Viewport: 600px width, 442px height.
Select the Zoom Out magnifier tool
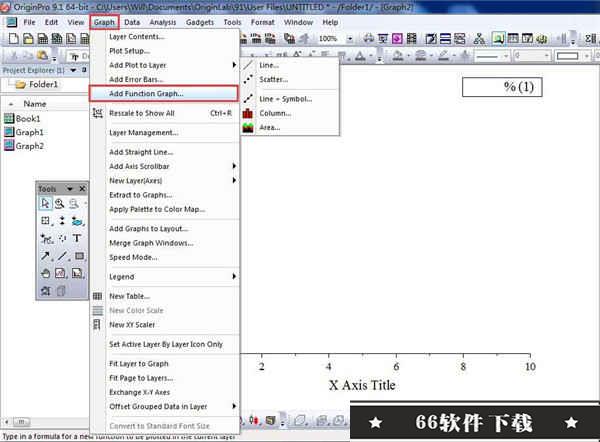[74, 203]
